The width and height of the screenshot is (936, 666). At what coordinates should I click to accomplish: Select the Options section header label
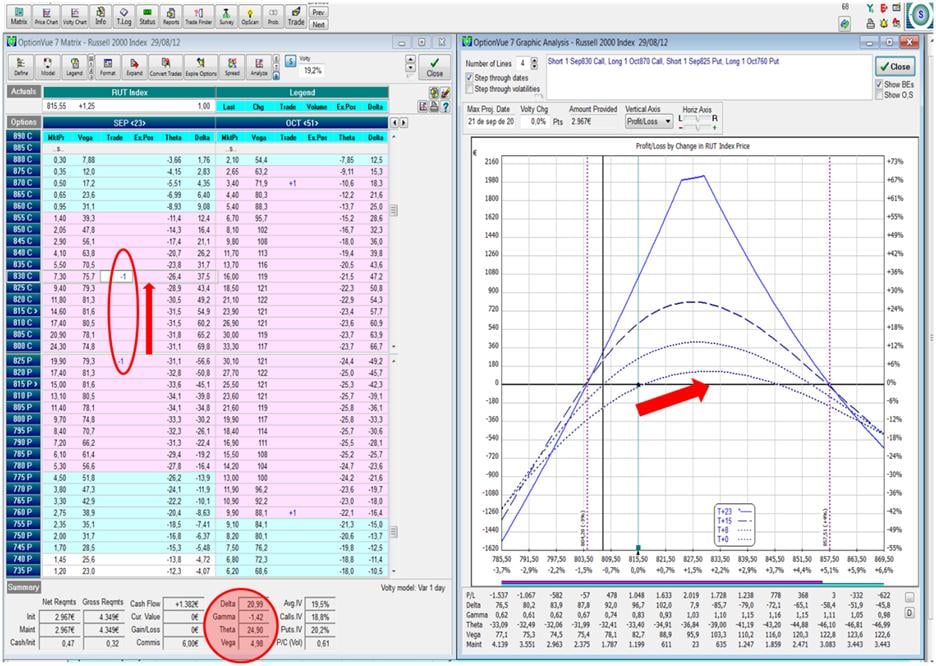click(x=24, y=122)
